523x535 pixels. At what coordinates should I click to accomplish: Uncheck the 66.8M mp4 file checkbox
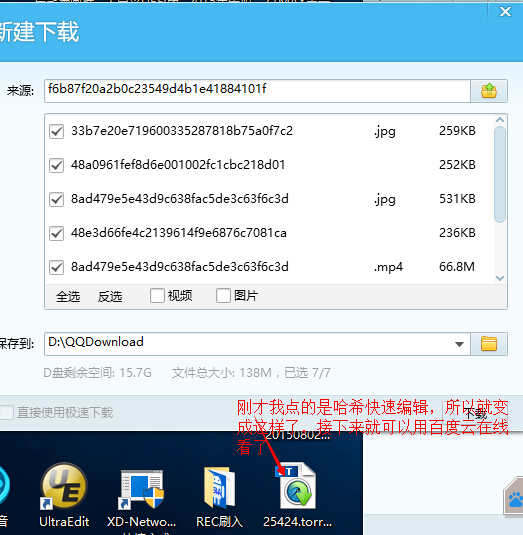pos(56,267)
